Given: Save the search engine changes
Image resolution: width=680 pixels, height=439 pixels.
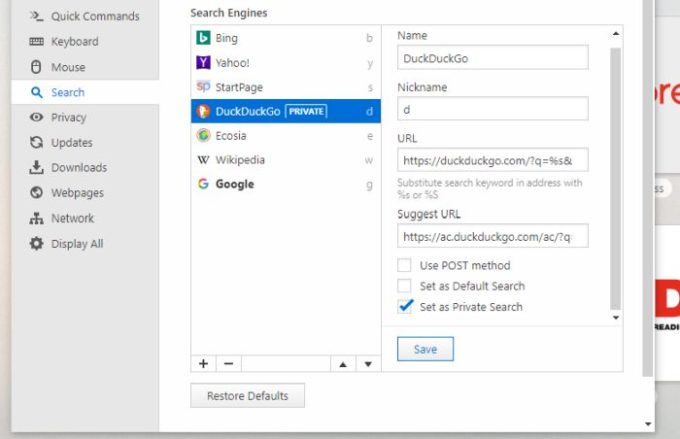Looking at the screenshot, I should click(x=425, y=348).
